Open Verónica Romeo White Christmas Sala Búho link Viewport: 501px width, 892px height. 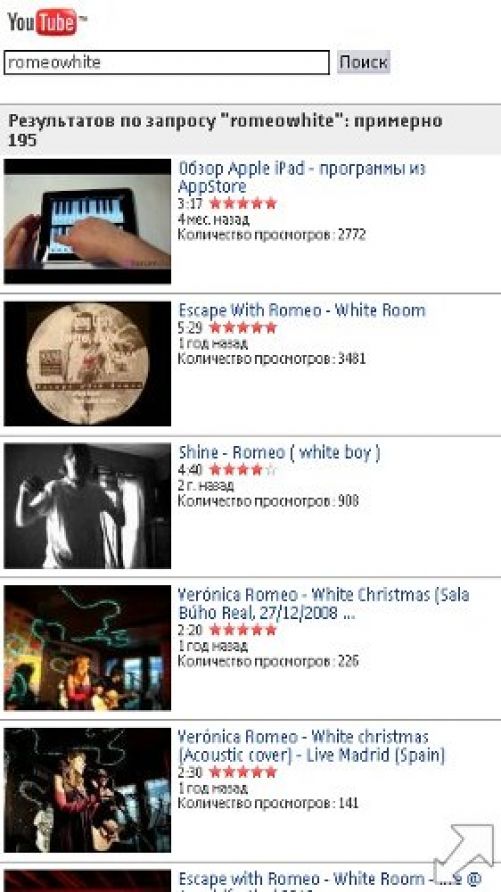click(x=324, y=604)
